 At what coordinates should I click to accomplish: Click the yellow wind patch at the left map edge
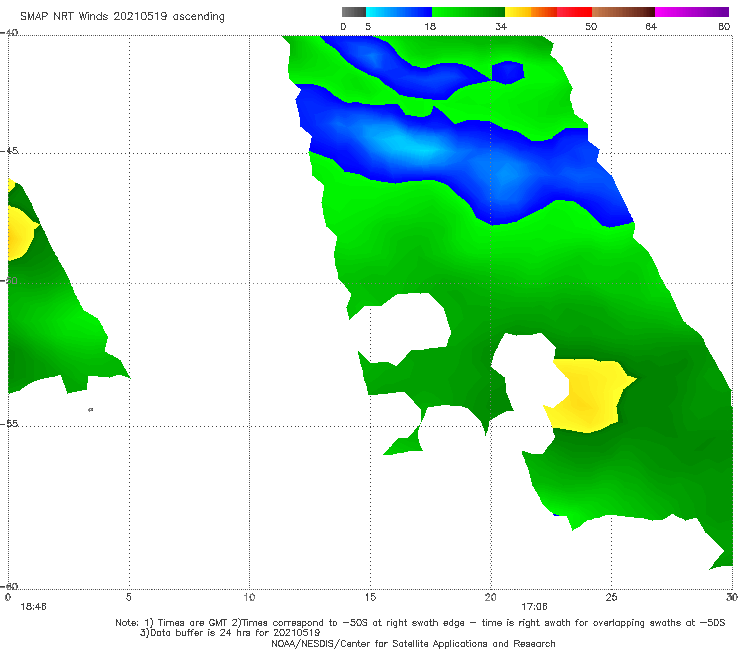click(19, 234)
